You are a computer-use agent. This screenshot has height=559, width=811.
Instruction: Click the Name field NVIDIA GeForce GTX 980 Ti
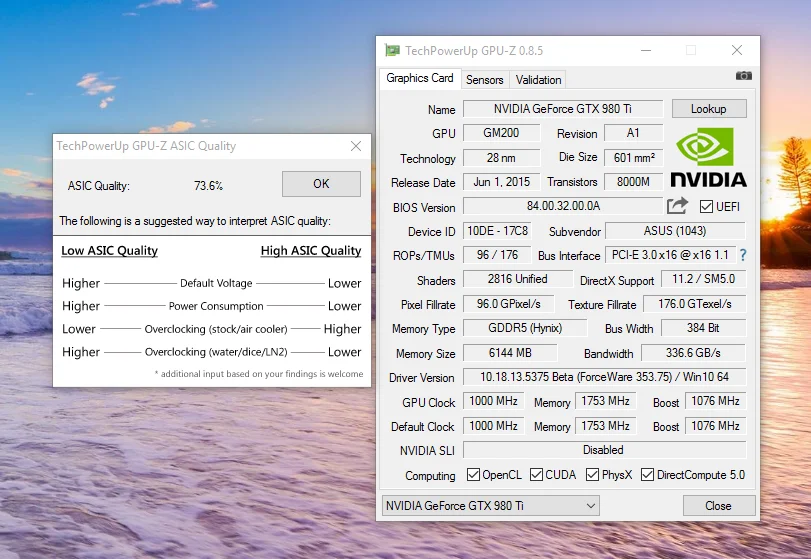pyautogui.click(x=563, y=109)
